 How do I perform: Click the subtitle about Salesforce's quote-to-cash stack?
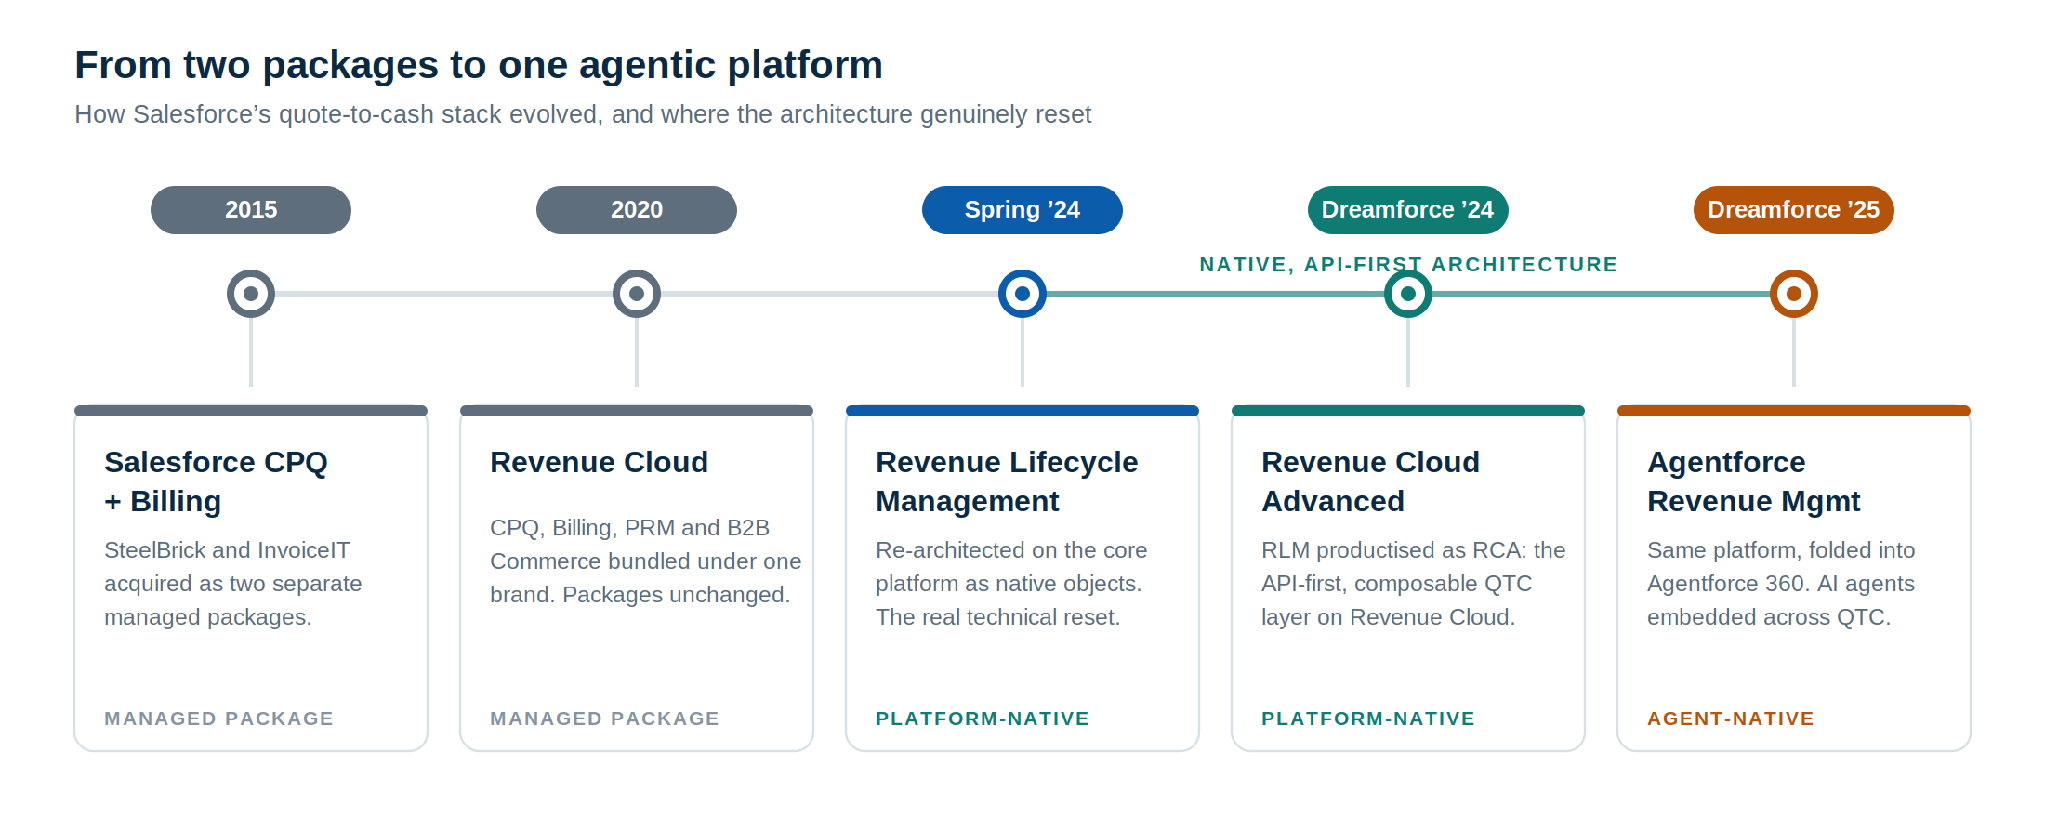click(583, 115)
